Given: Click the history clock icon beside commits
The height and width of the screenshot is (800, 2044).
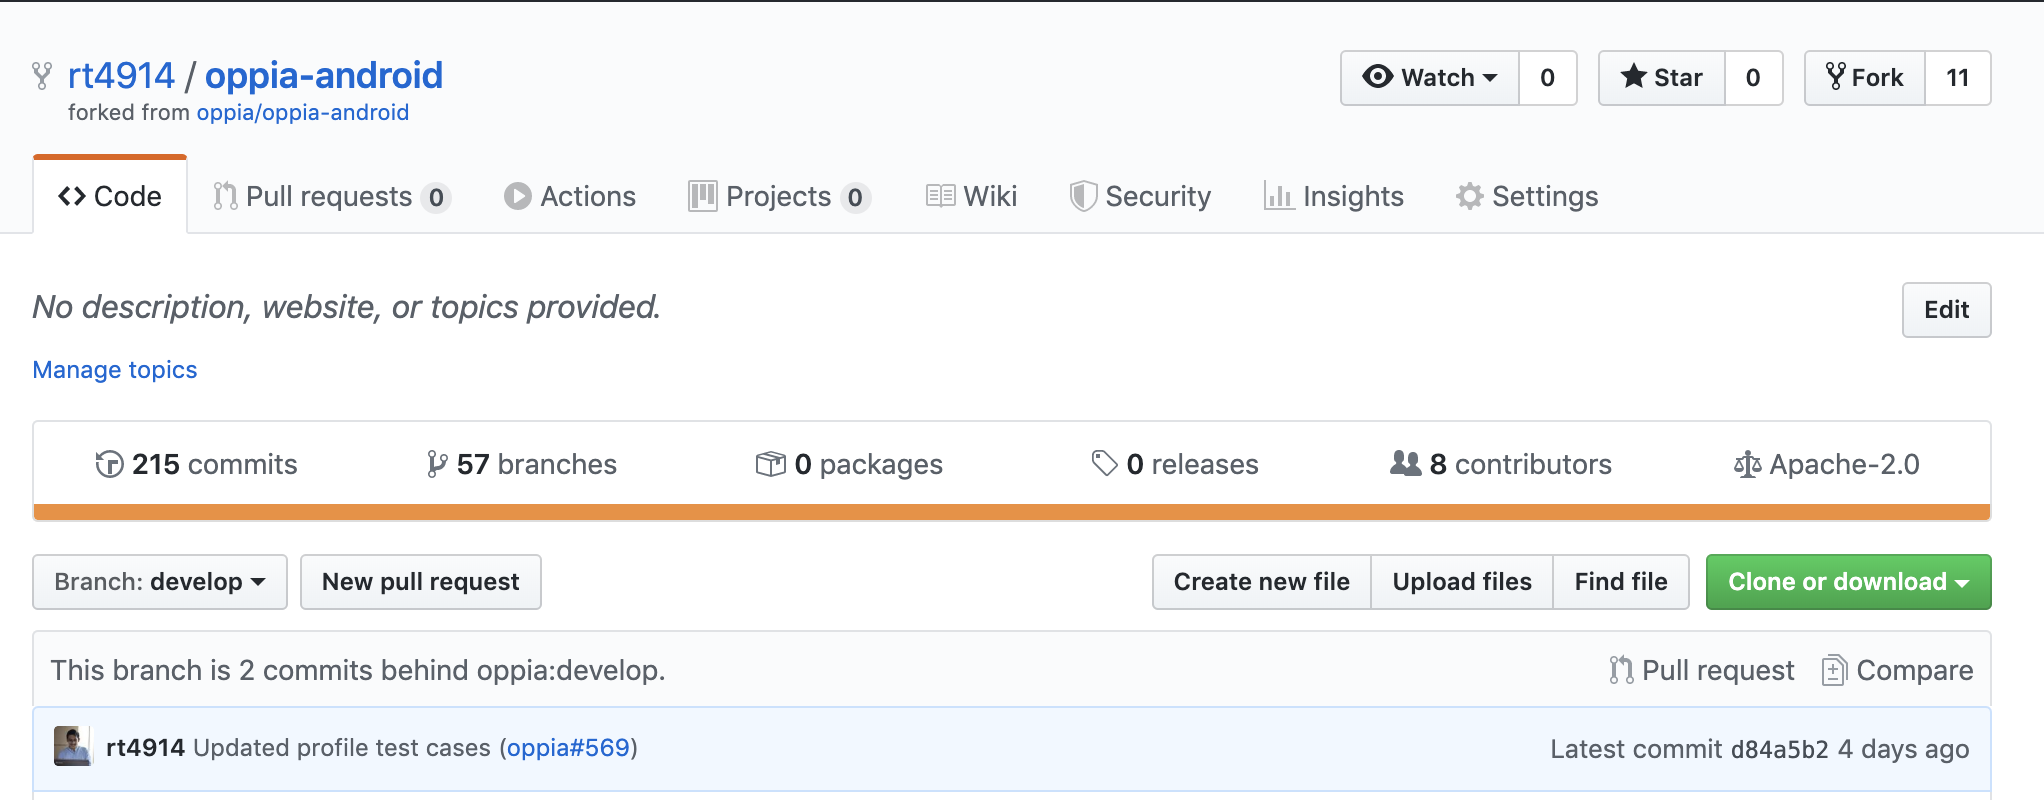Looking at the screenshot, I should [109, 464].
